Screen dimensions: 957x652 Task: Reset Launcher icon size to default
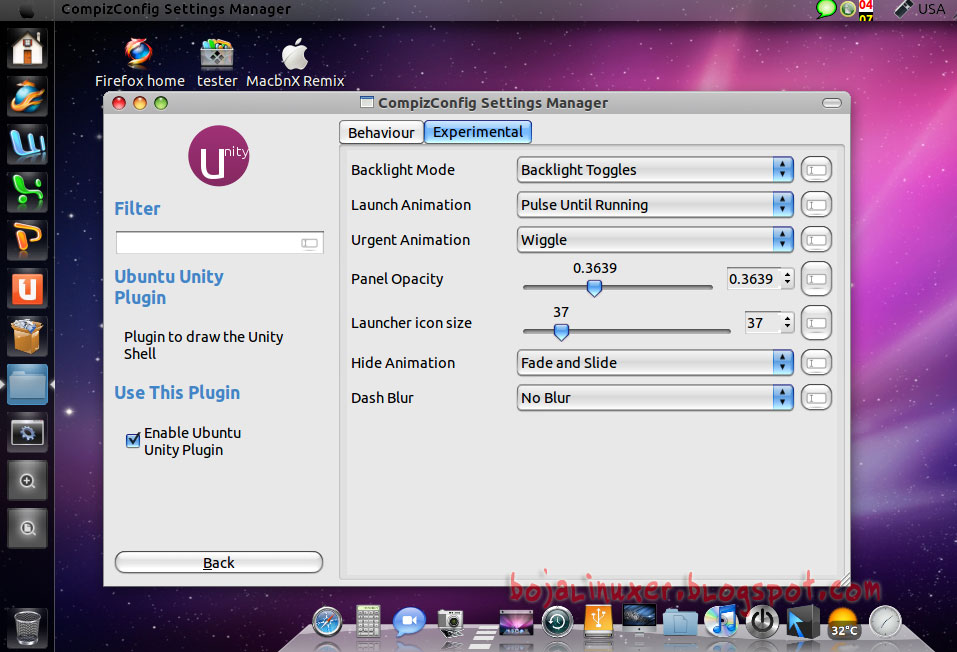pyautogui.click(x=816, y=323)
